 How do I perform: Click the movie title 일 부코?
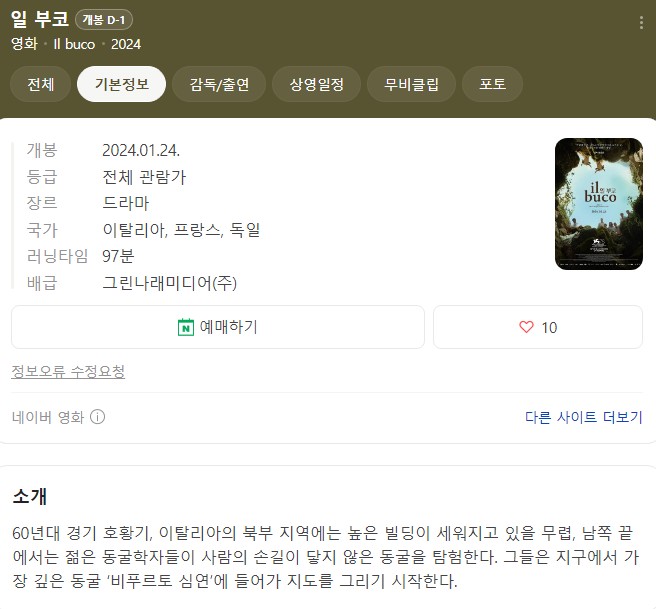click(x=40, y=19)
